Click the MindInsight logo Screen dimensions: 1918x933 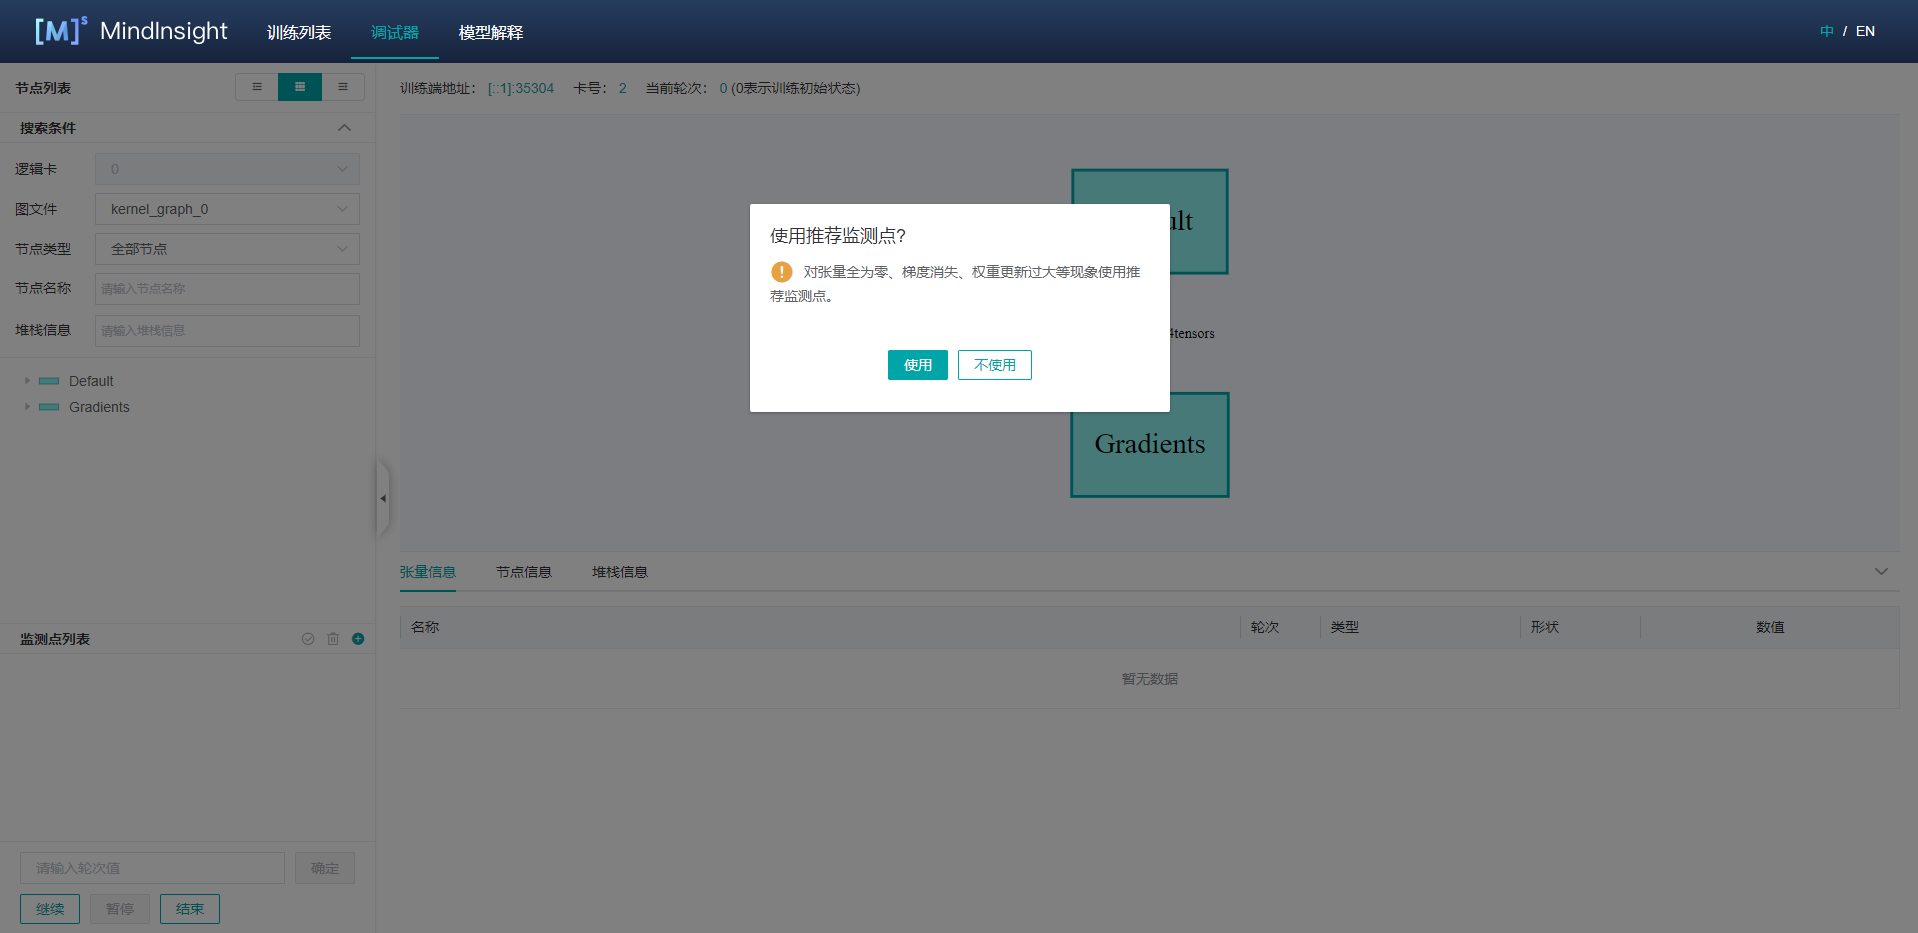(x=131, y=31)
